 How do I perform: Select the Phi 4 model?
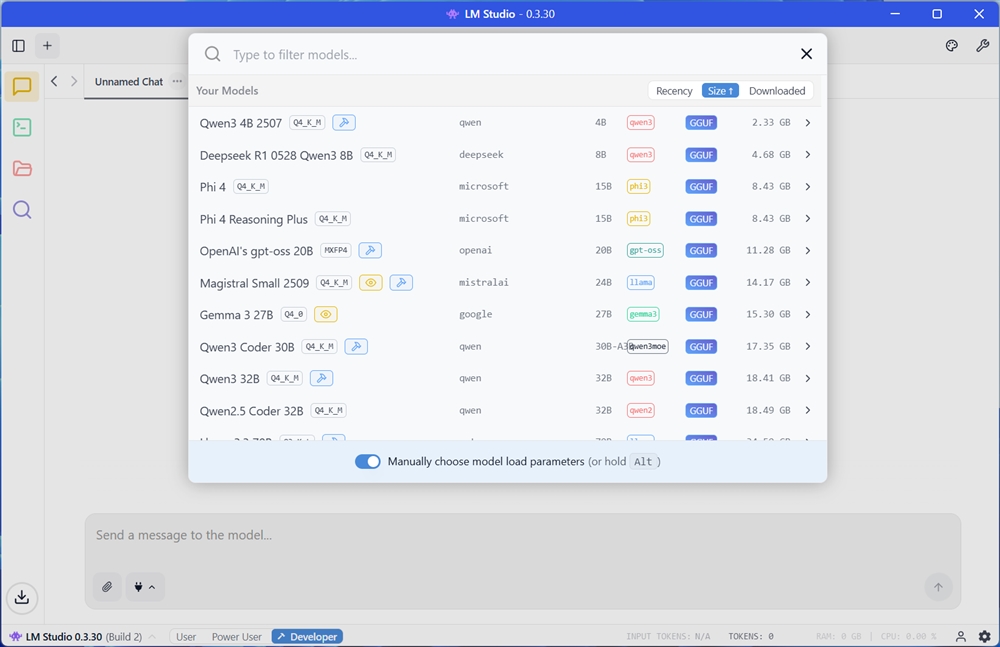pyautogui.click(x=212, y=187)
